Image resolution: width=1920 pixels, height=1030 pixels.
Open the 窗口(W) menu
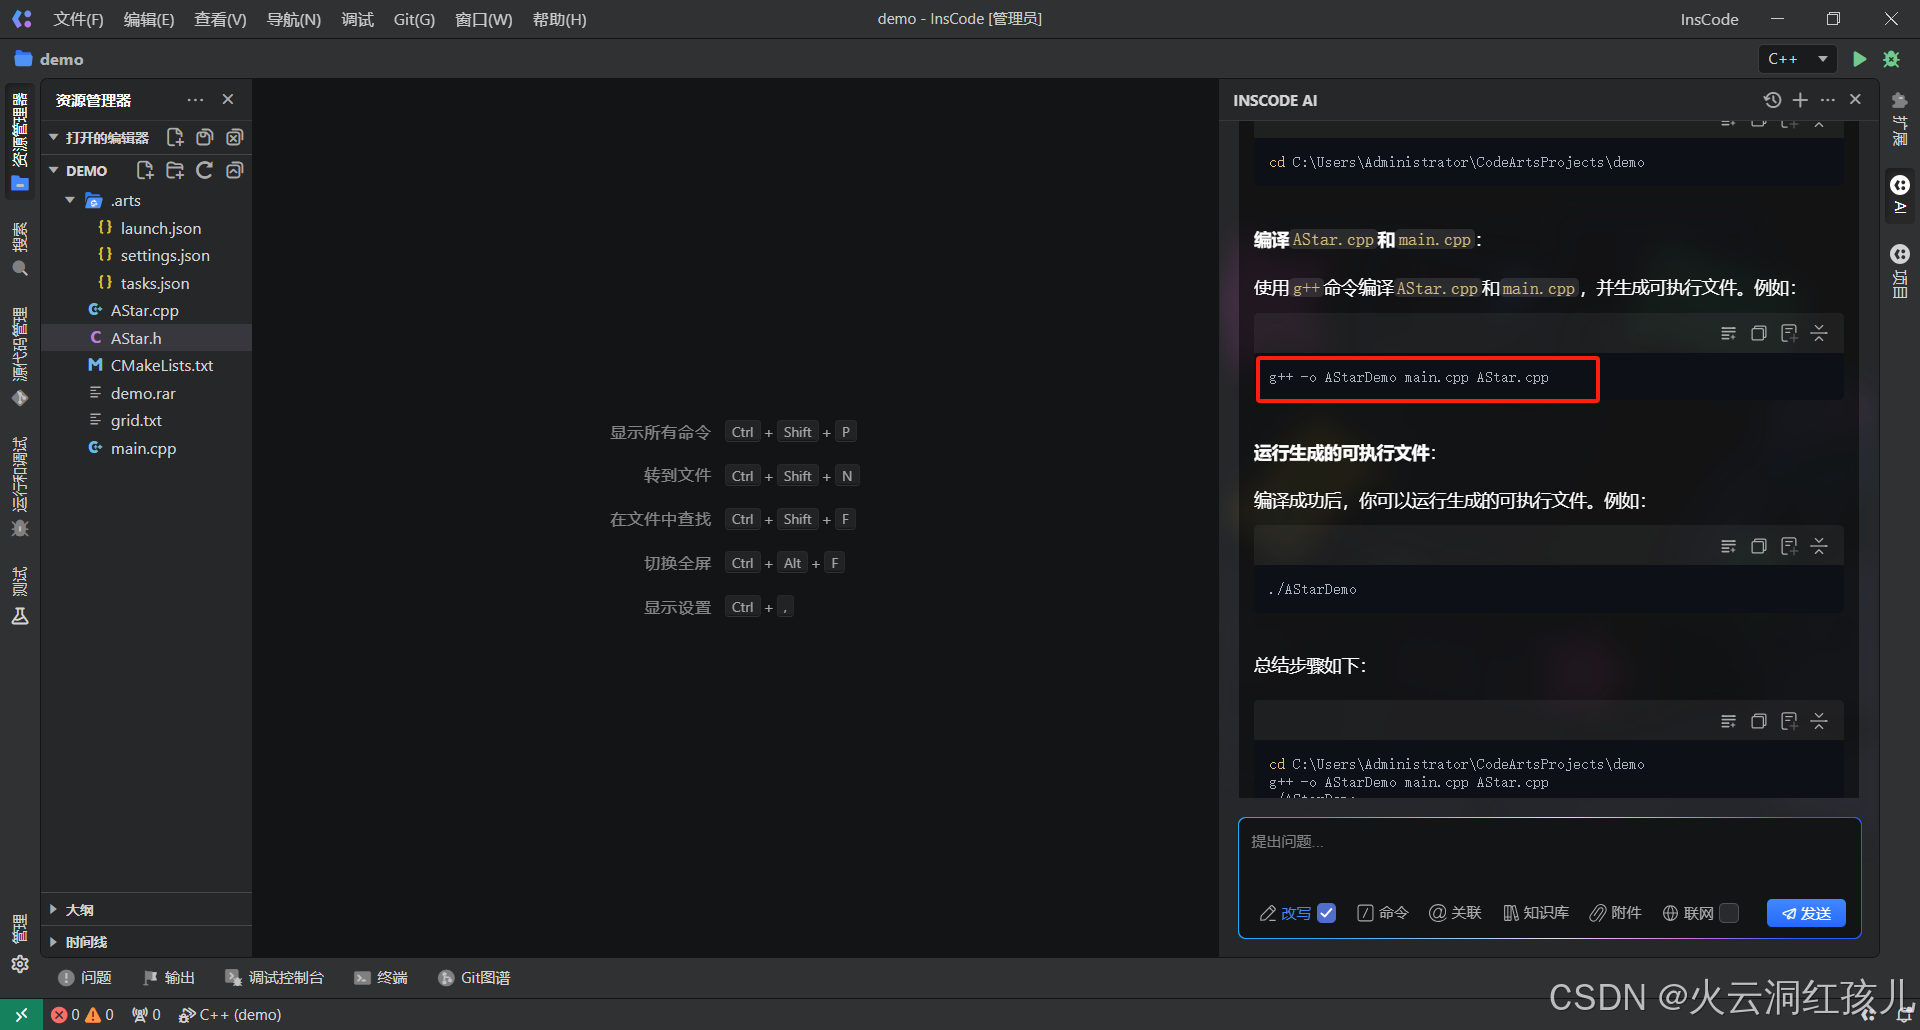click(x=483, y=19)
